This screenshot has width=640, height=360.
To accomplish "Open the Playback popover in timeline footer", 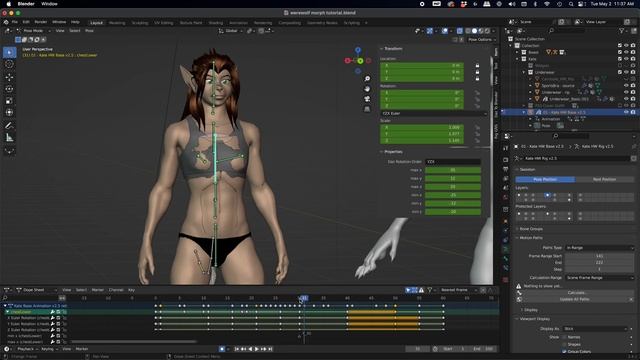I will 27,349.
